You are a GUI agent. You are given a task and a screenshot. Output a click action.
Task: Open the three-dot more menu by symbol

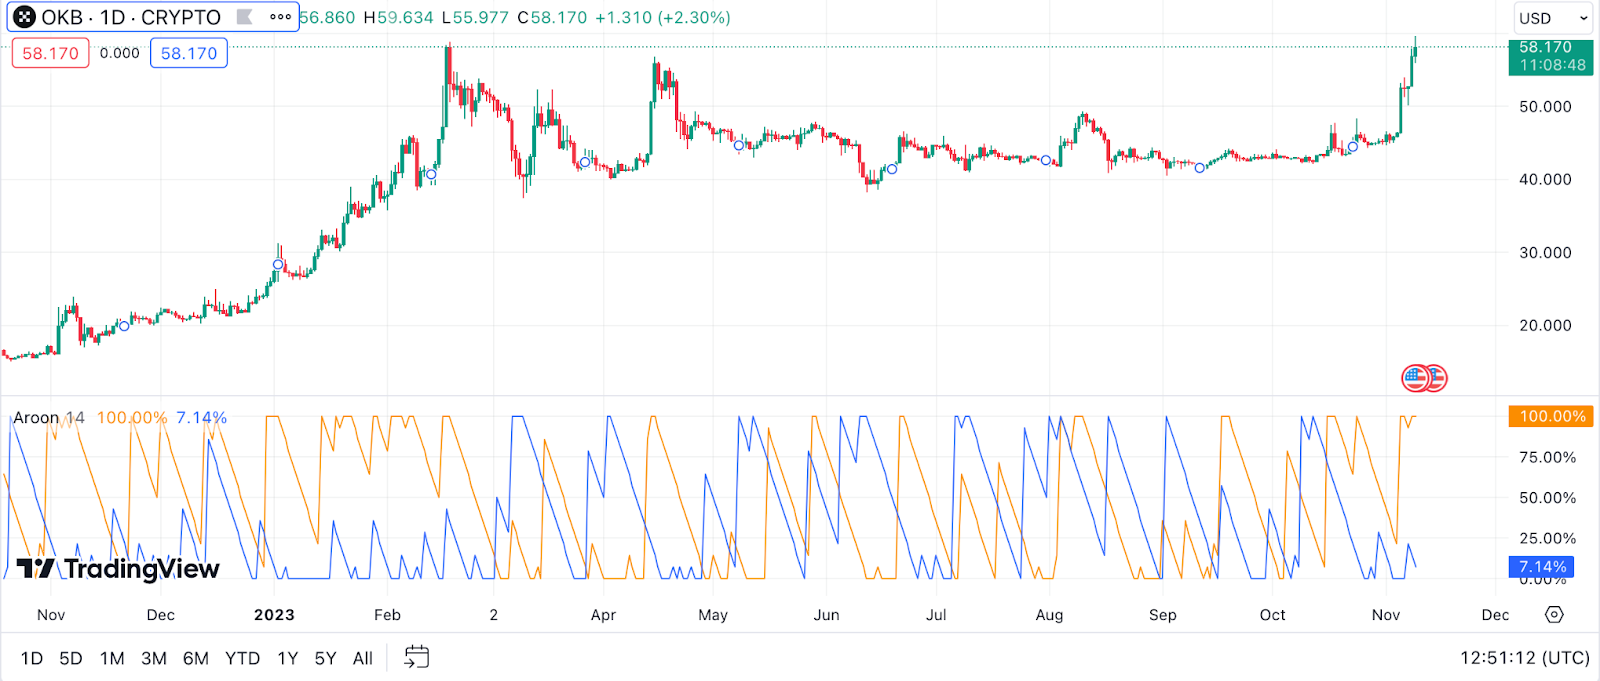[x=281, y=17]
